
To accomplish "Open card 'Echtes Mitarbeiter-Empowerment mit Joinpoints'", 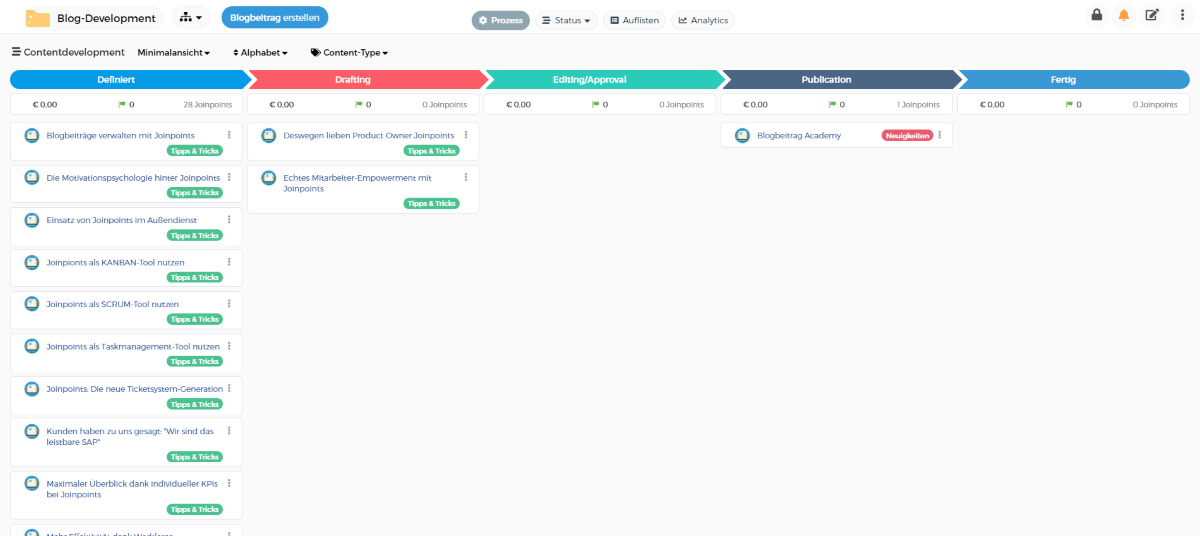I will [357, 183].
